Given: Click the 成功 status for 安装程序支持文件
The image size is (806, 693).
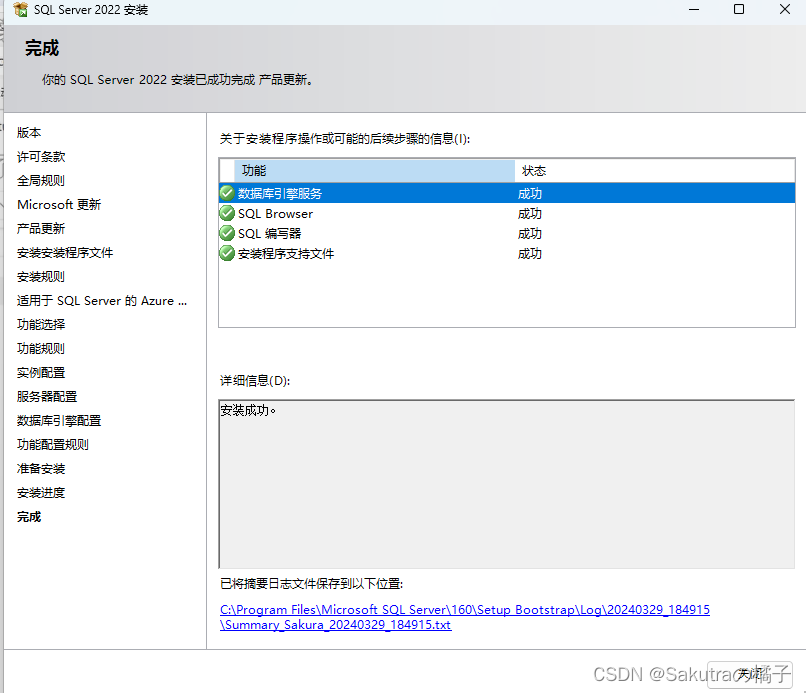Looking at the screenshot, I should click(529, 253).
